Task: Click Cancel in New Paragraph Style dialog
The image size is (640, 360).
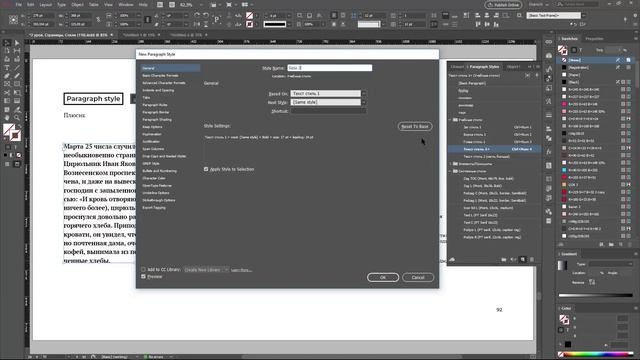Action: (418, 277)
